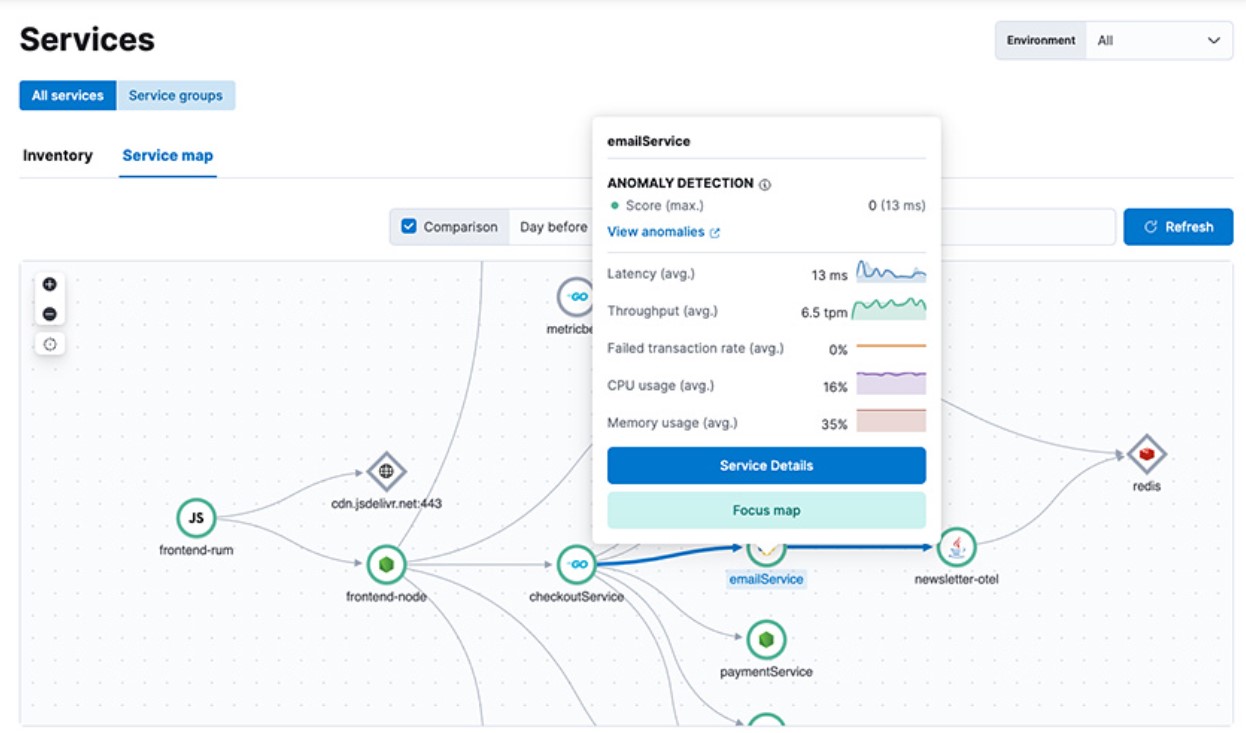Click external link icon beside View anomalies
The image size is (1246, 733).
tap(715, 232)
